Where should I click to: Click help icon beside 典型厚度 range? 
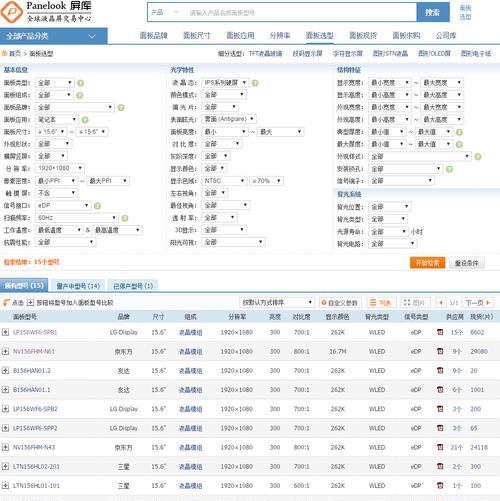(459, 132)
